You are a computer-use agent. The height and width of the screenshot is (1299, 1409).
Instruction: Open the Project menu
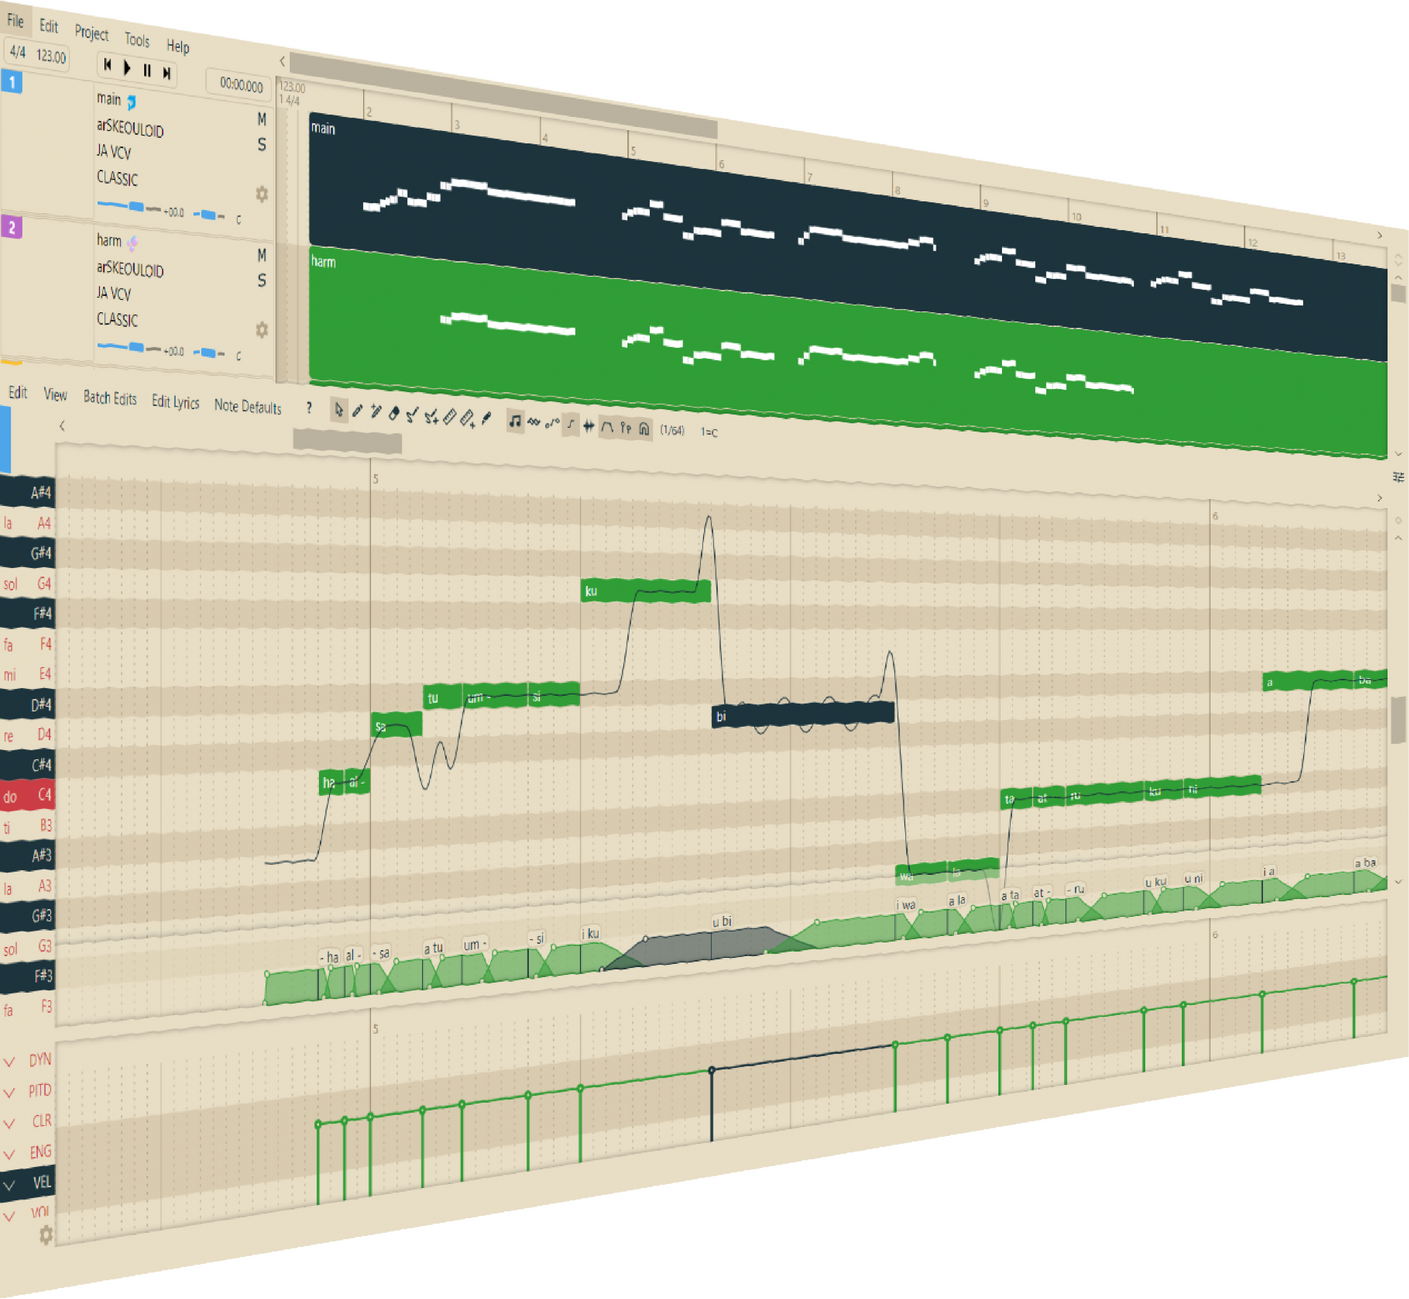tap(91, 32)
